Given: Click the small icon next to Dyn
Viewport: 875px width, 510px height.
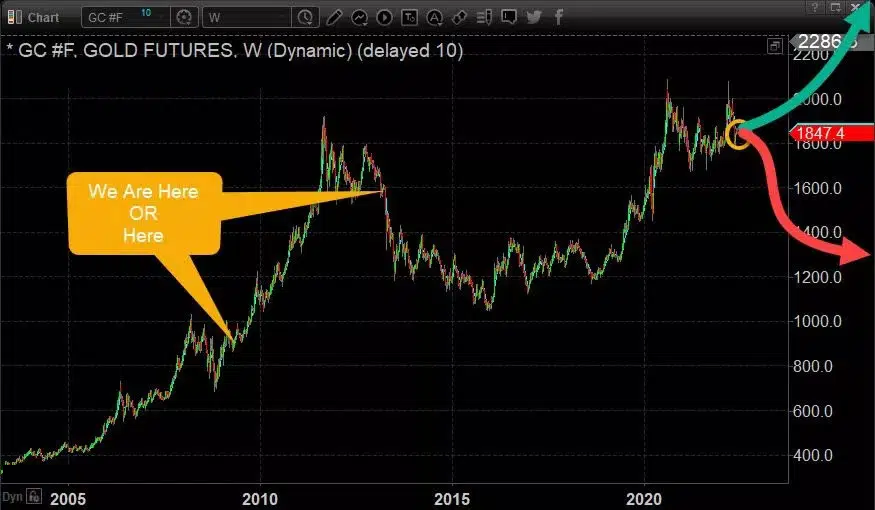Looking at the screenshot, I should point(33,495).
